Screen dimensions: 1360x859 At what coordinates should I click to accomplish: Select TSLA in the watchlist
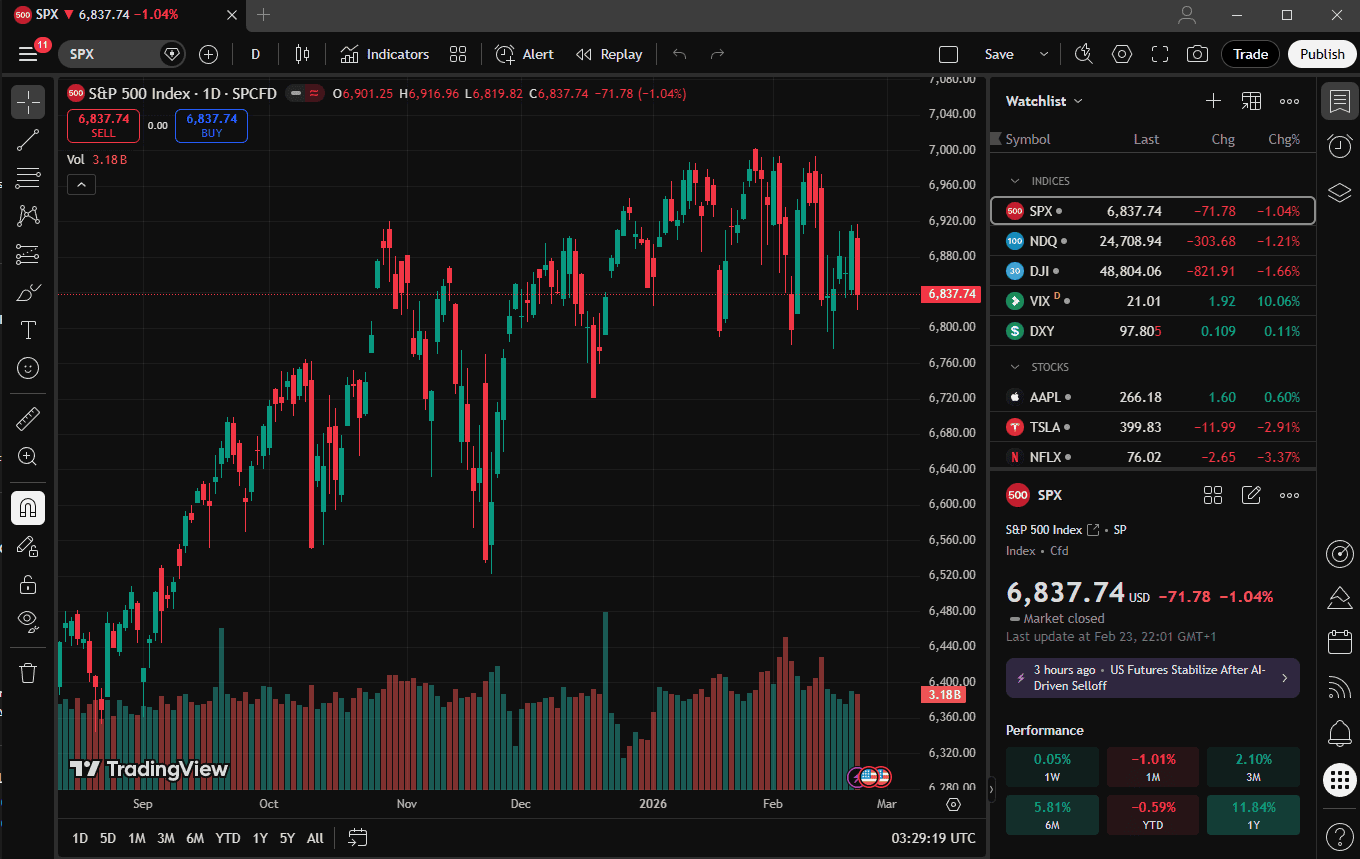pyautogui.click(x=1044, y=427)
